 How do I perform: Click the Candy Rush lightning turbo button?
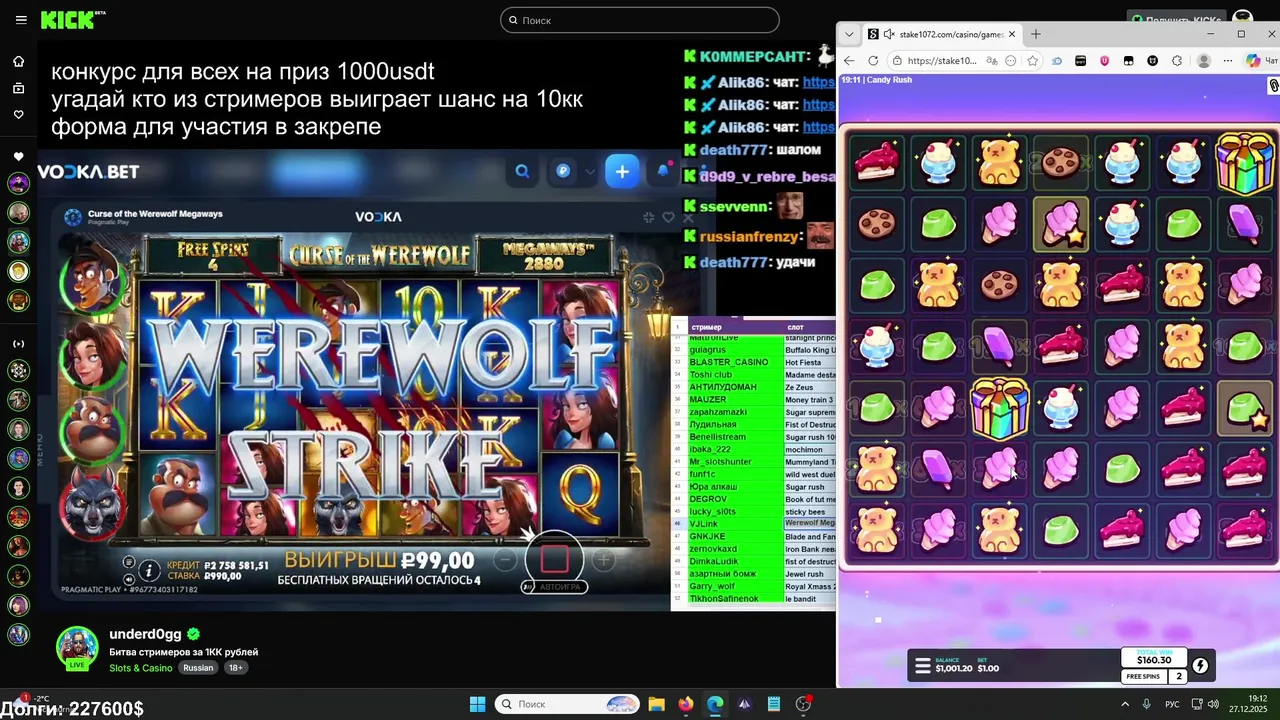click(1200, 666)
